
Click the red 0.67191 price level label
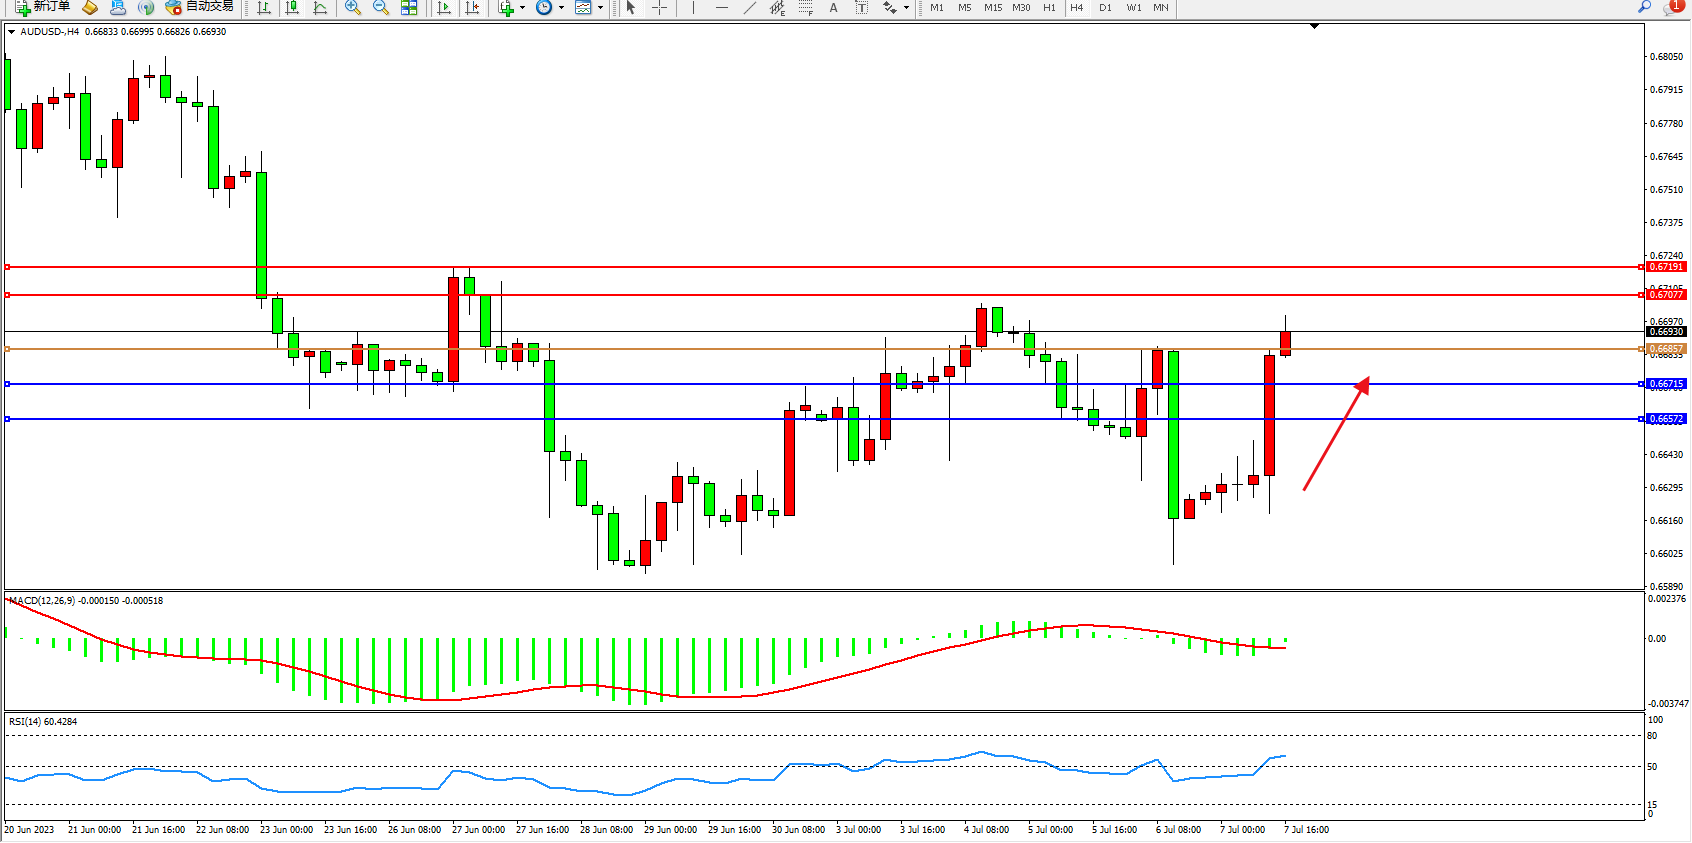[1666, 267]
